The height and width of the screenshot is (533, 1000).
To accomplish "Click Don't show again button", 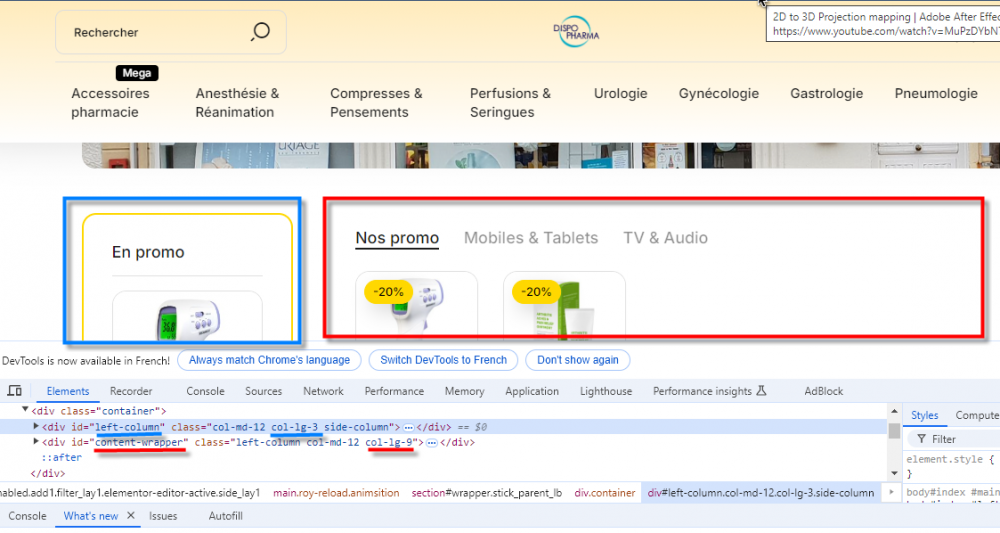I will (578, 360).
